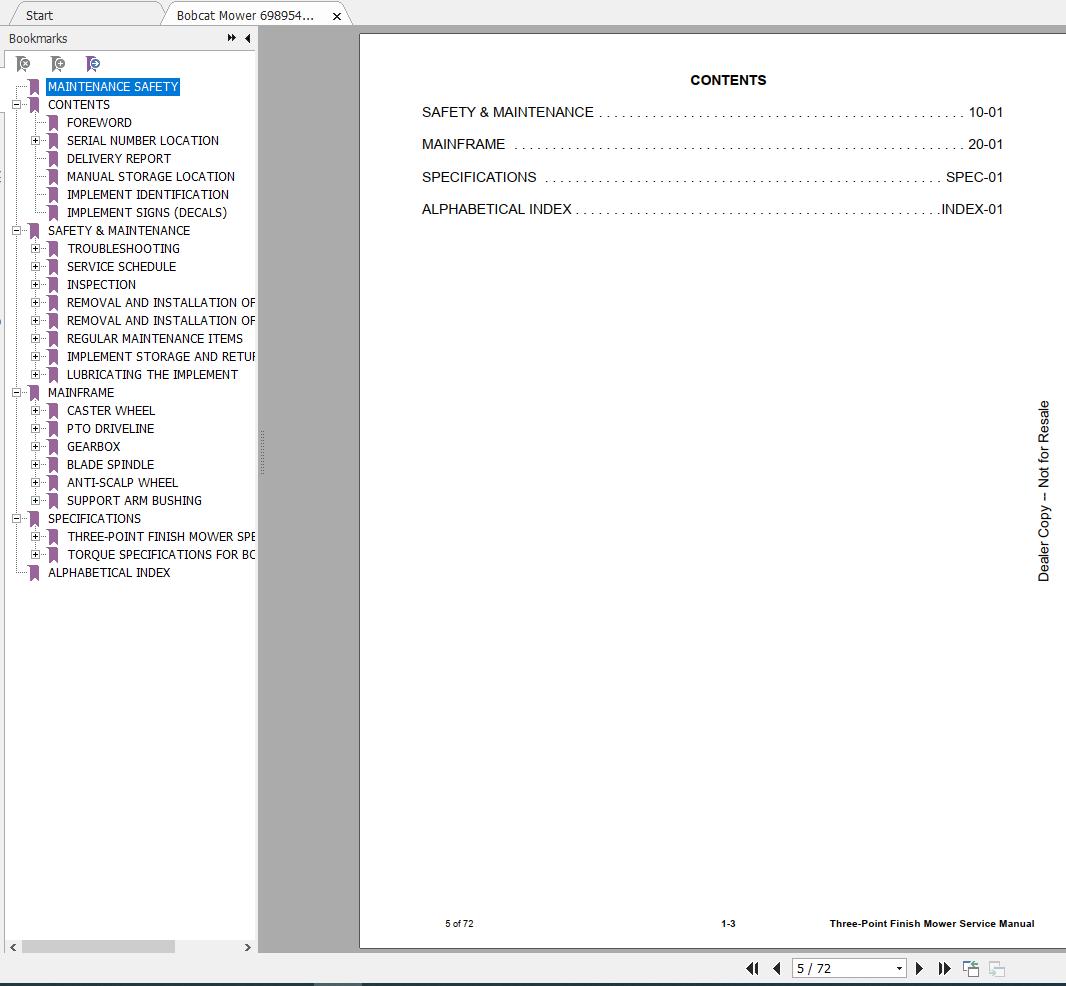
Task: Open the IMPLEMENT IDENTIFICATION bookmark
Action: (x=148, y=194)
